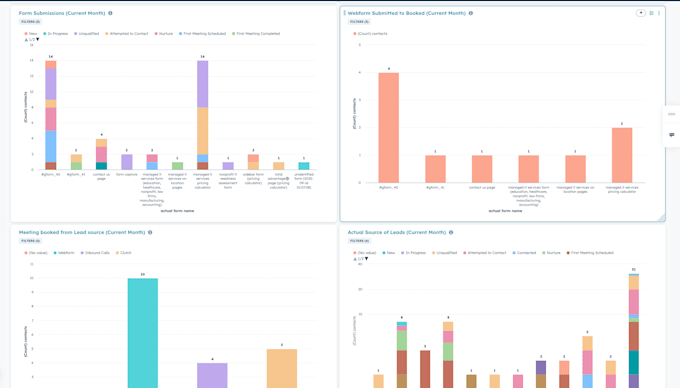Open the comment icon on right edge
Viewport: 680px width, 388px height.
coord(672,135)
